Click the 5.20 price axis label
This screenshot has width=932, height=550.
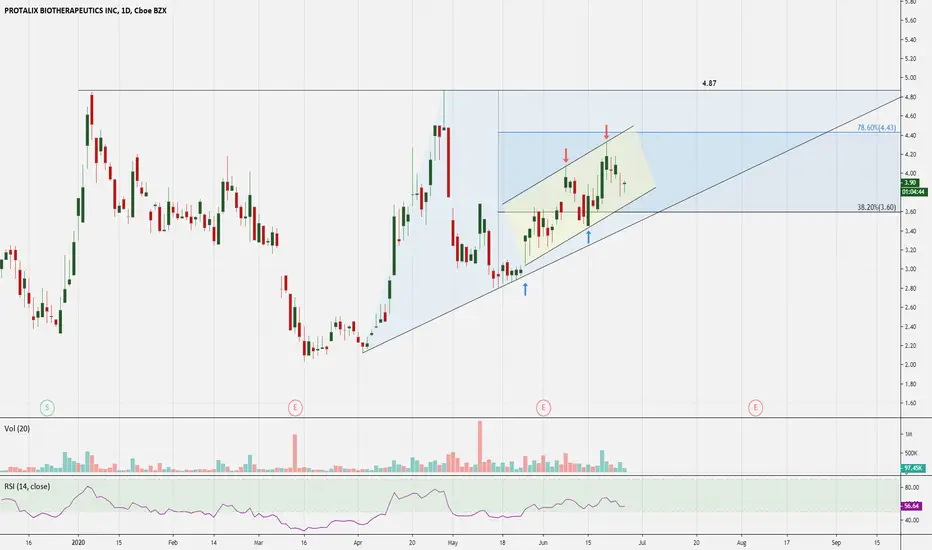[x=909, y=59]
